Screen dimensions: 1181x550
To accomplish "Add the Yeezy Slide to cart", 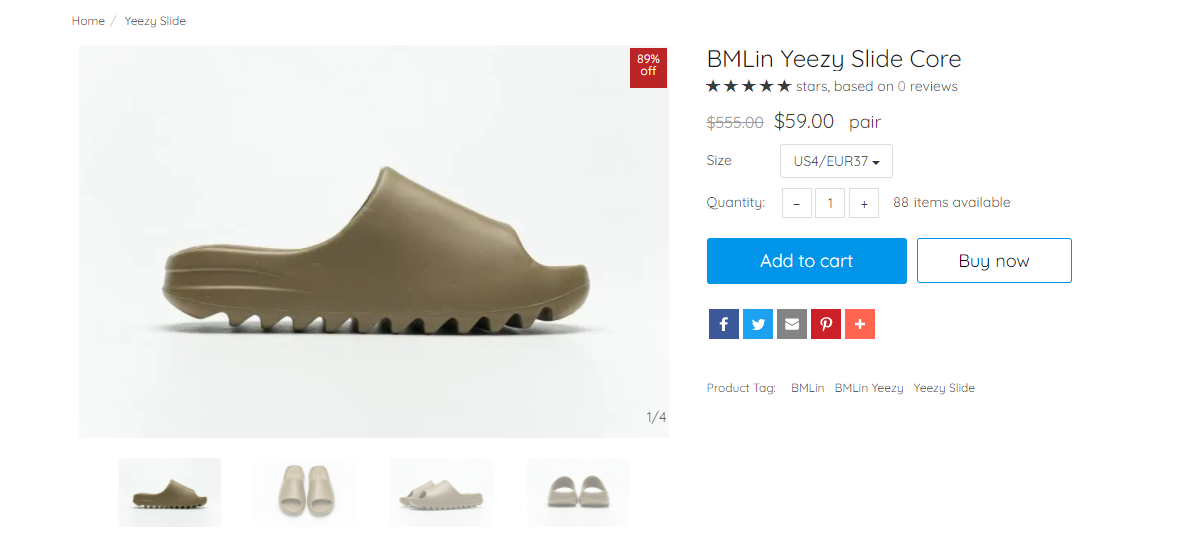I will [x=807, y=261].
